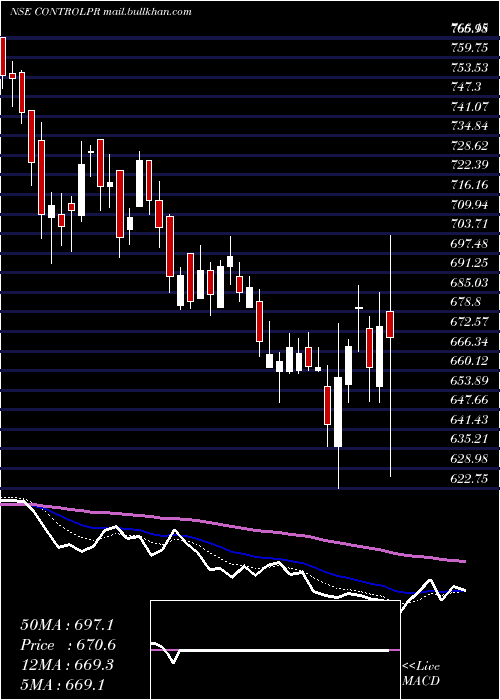The width and height of the screenshot is (500, 700).
Task: Select the 672.57 price axis label
Action: point(469,322)
